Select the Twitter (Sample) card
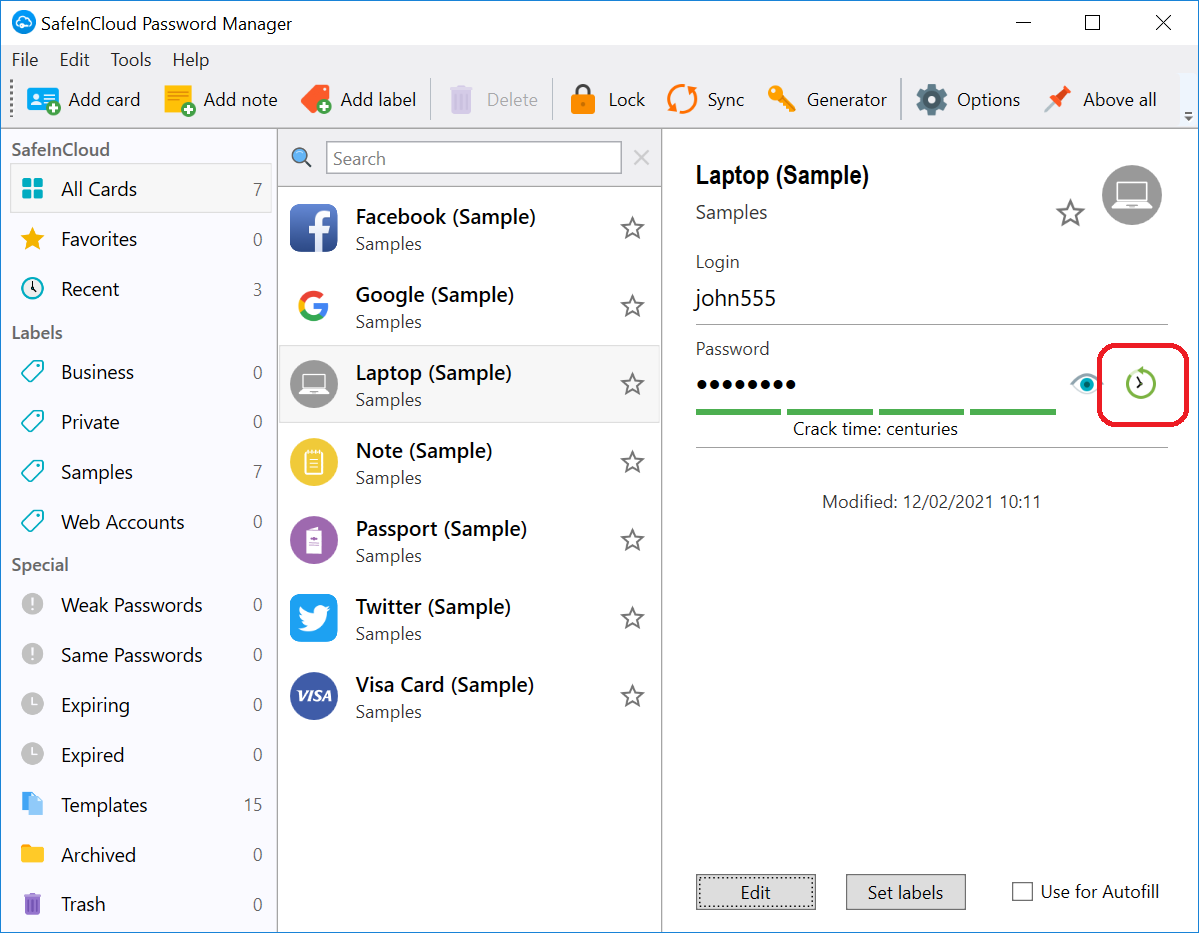Viewport: 1199px width, 933px height. click(x=469, y=618)
